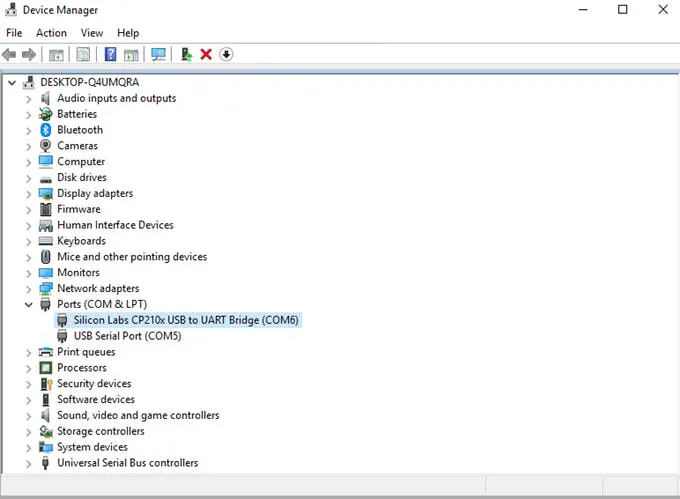Click the red X uninstall device icon
The height and width of the screenshot is (499, 680).
click(x=206, y=54)
